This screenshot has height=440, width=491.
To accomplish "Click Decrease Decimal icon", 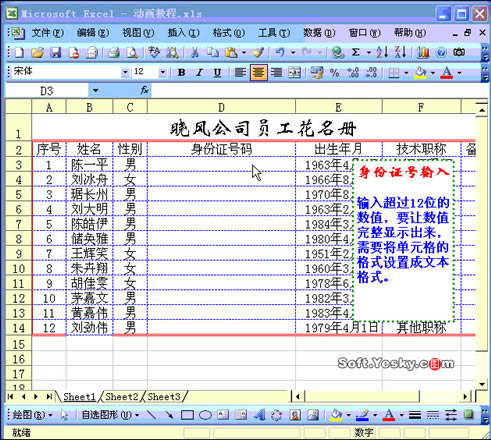I will point(371,72).
